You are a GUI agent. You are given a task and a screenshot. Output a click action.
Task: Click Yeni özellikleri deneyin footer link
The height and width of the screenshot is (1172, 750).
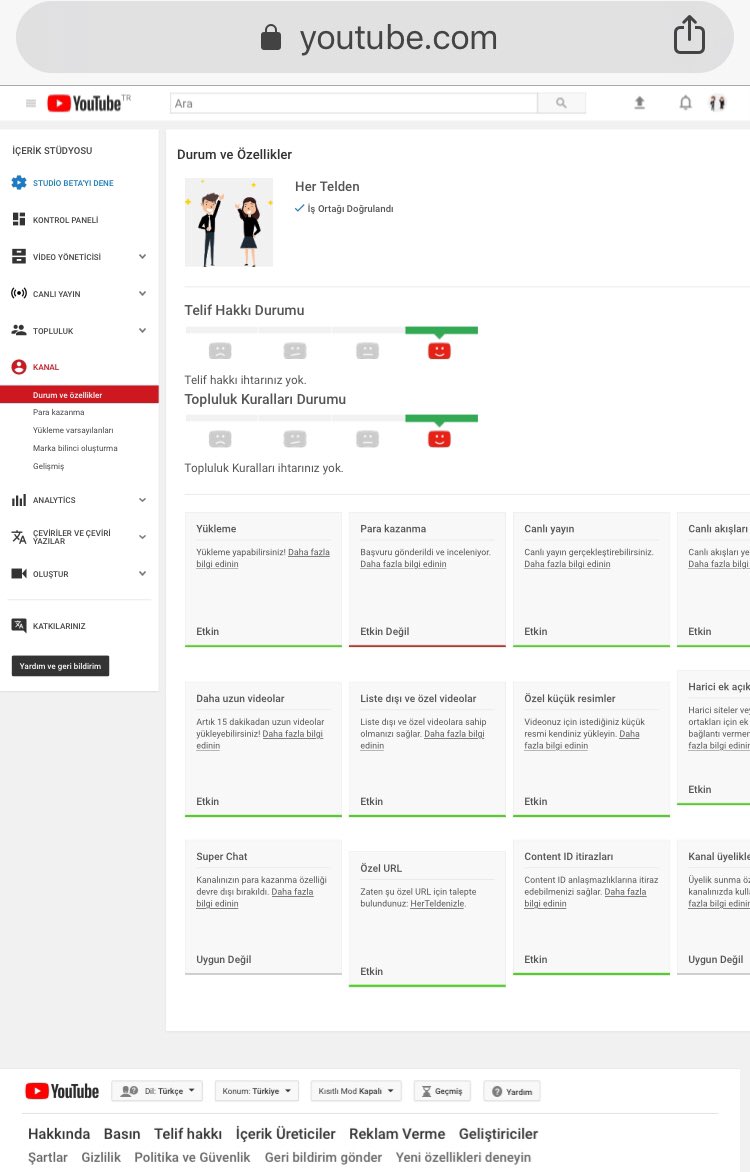(x=463, y=1157)
